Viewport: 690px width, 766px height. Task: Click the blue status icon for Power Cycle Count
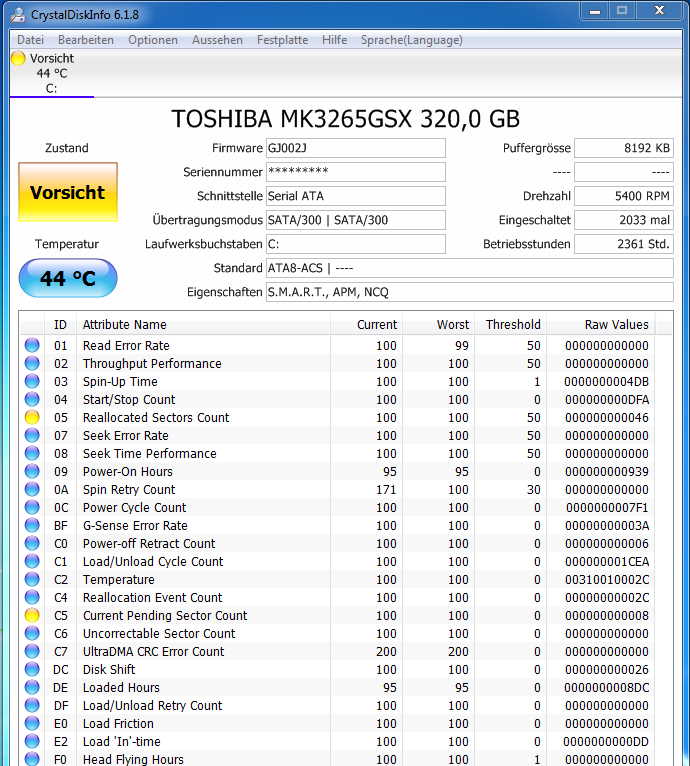[x=32, y=507]
